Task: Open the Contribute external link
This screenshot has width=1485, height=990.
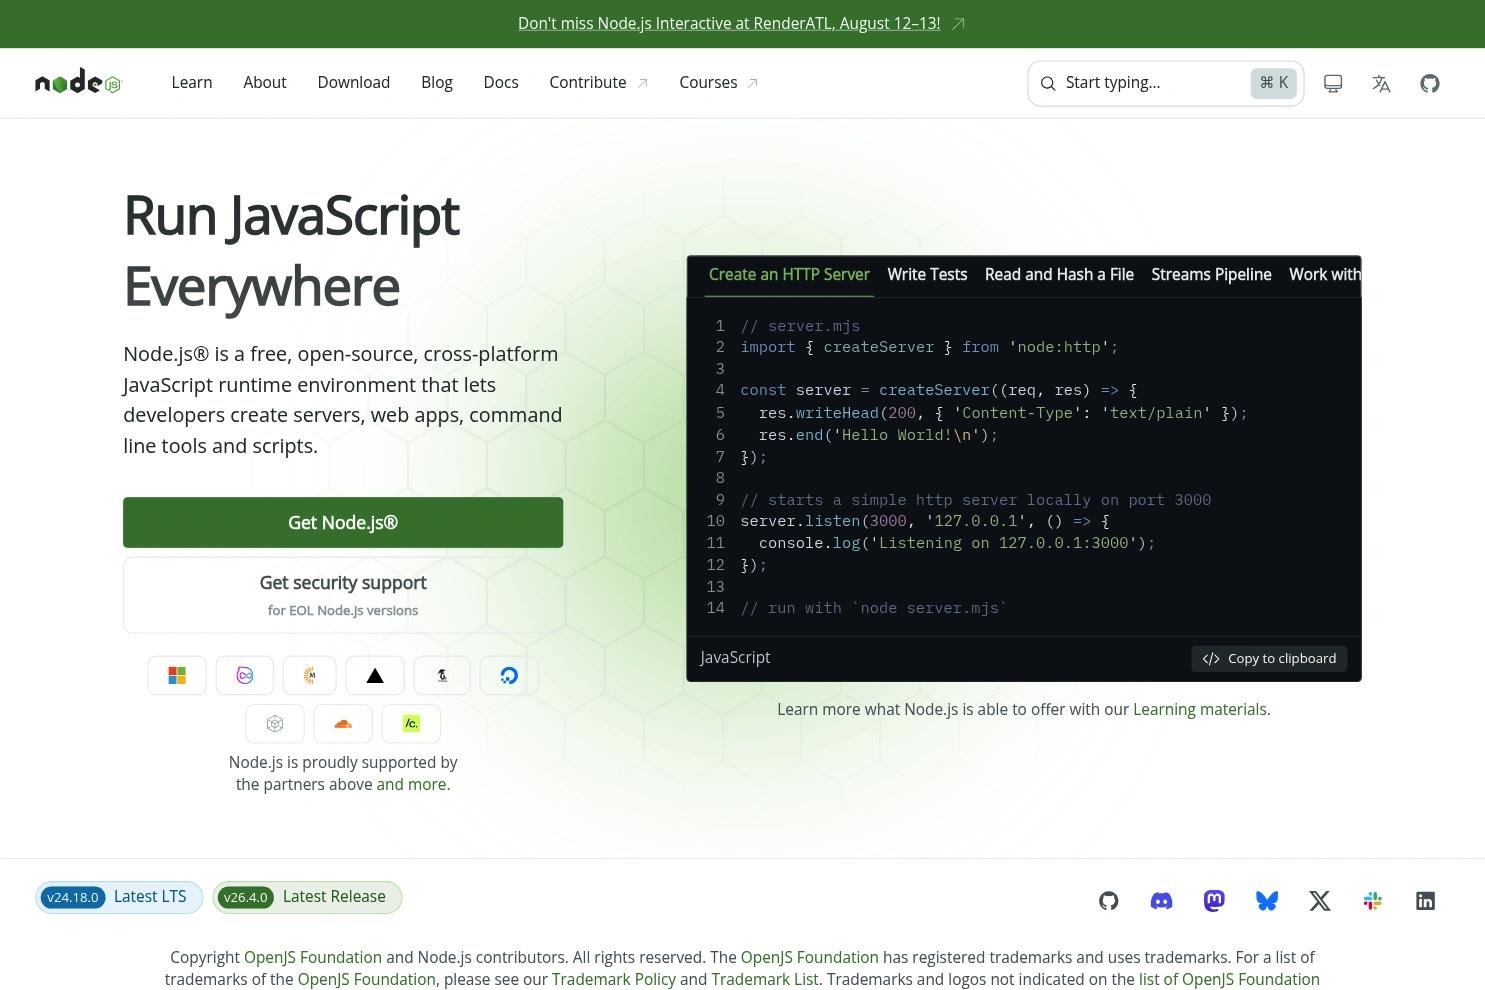Action: 599,83
